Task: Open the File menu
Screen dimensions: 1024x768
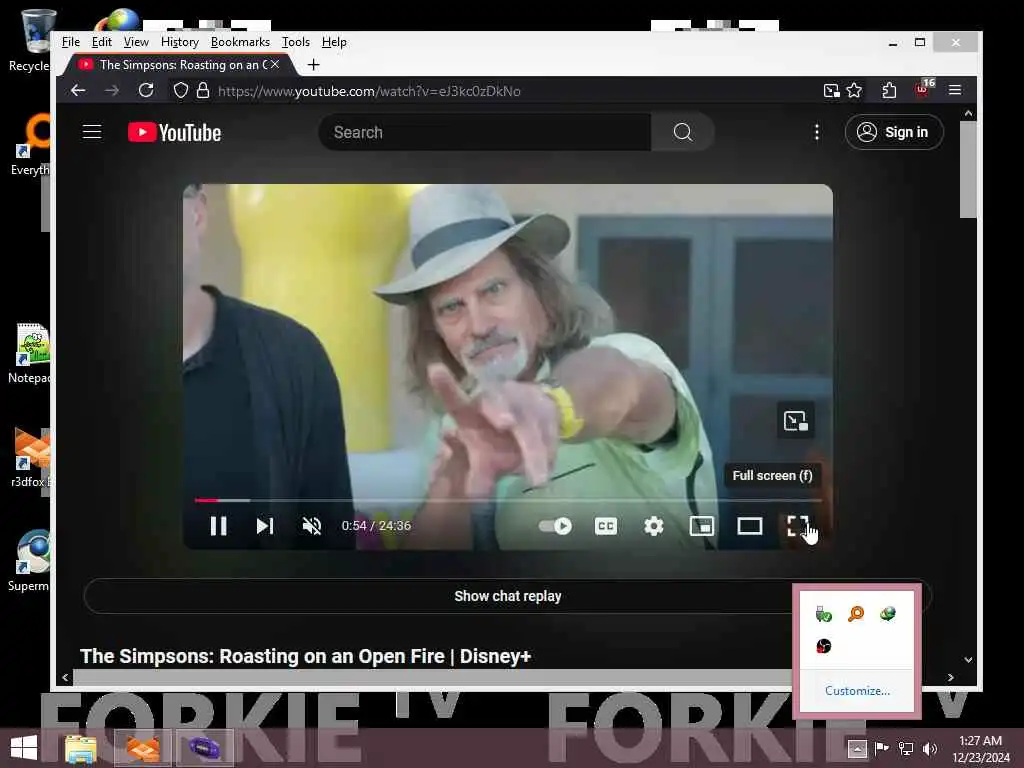Action: click(71, 42)
